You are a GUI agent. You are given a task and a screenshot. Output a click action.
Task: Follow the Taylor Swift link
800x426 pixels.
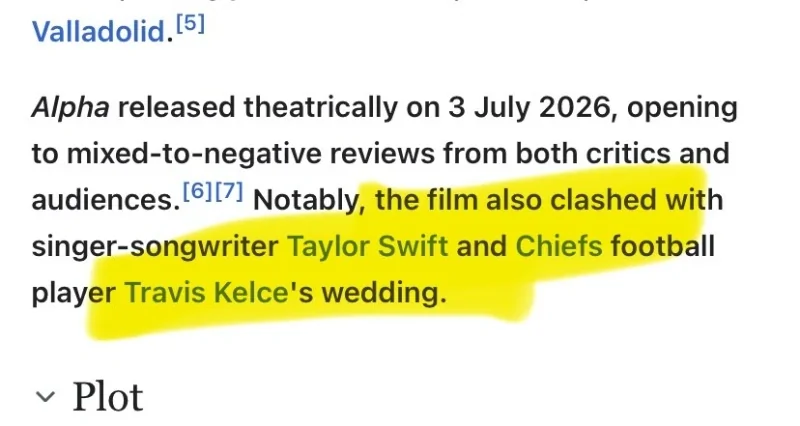click(x=368, y=246)
